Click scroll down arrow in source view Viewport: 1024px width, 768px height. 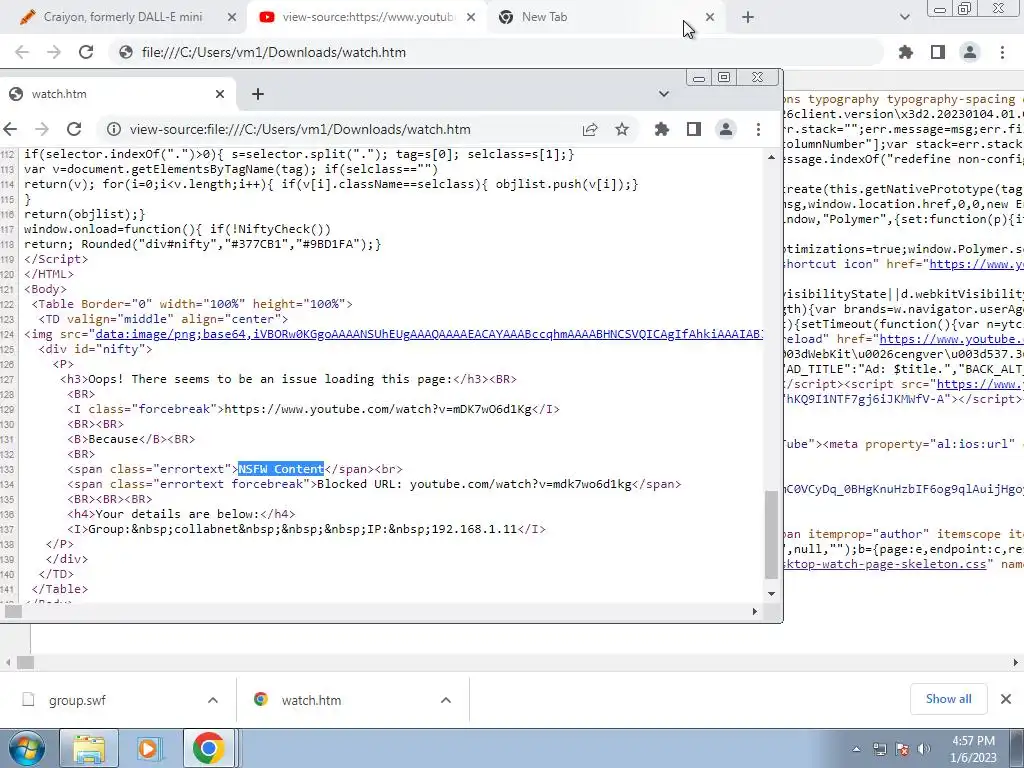[x=771, y=594]
